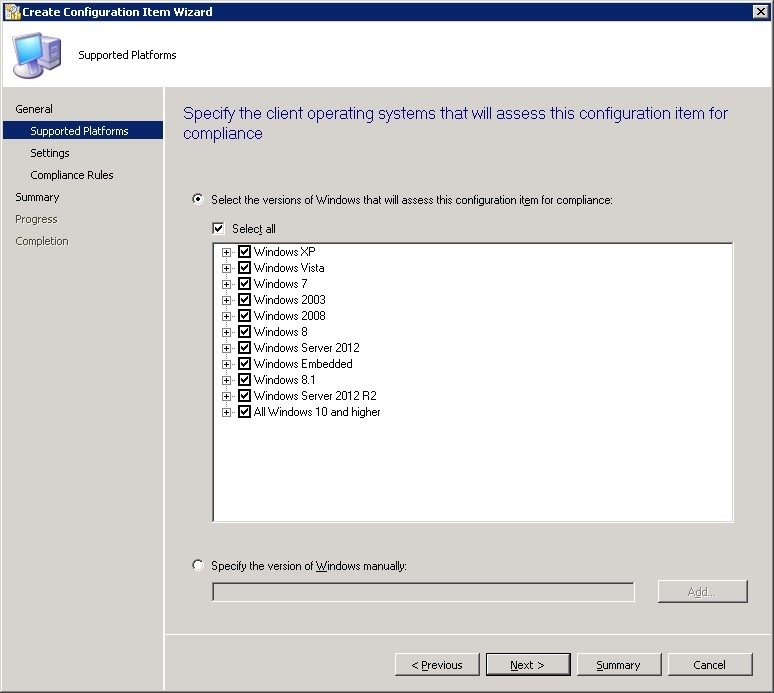Expand All Windows 10 and higher node

tap(226, 412)
